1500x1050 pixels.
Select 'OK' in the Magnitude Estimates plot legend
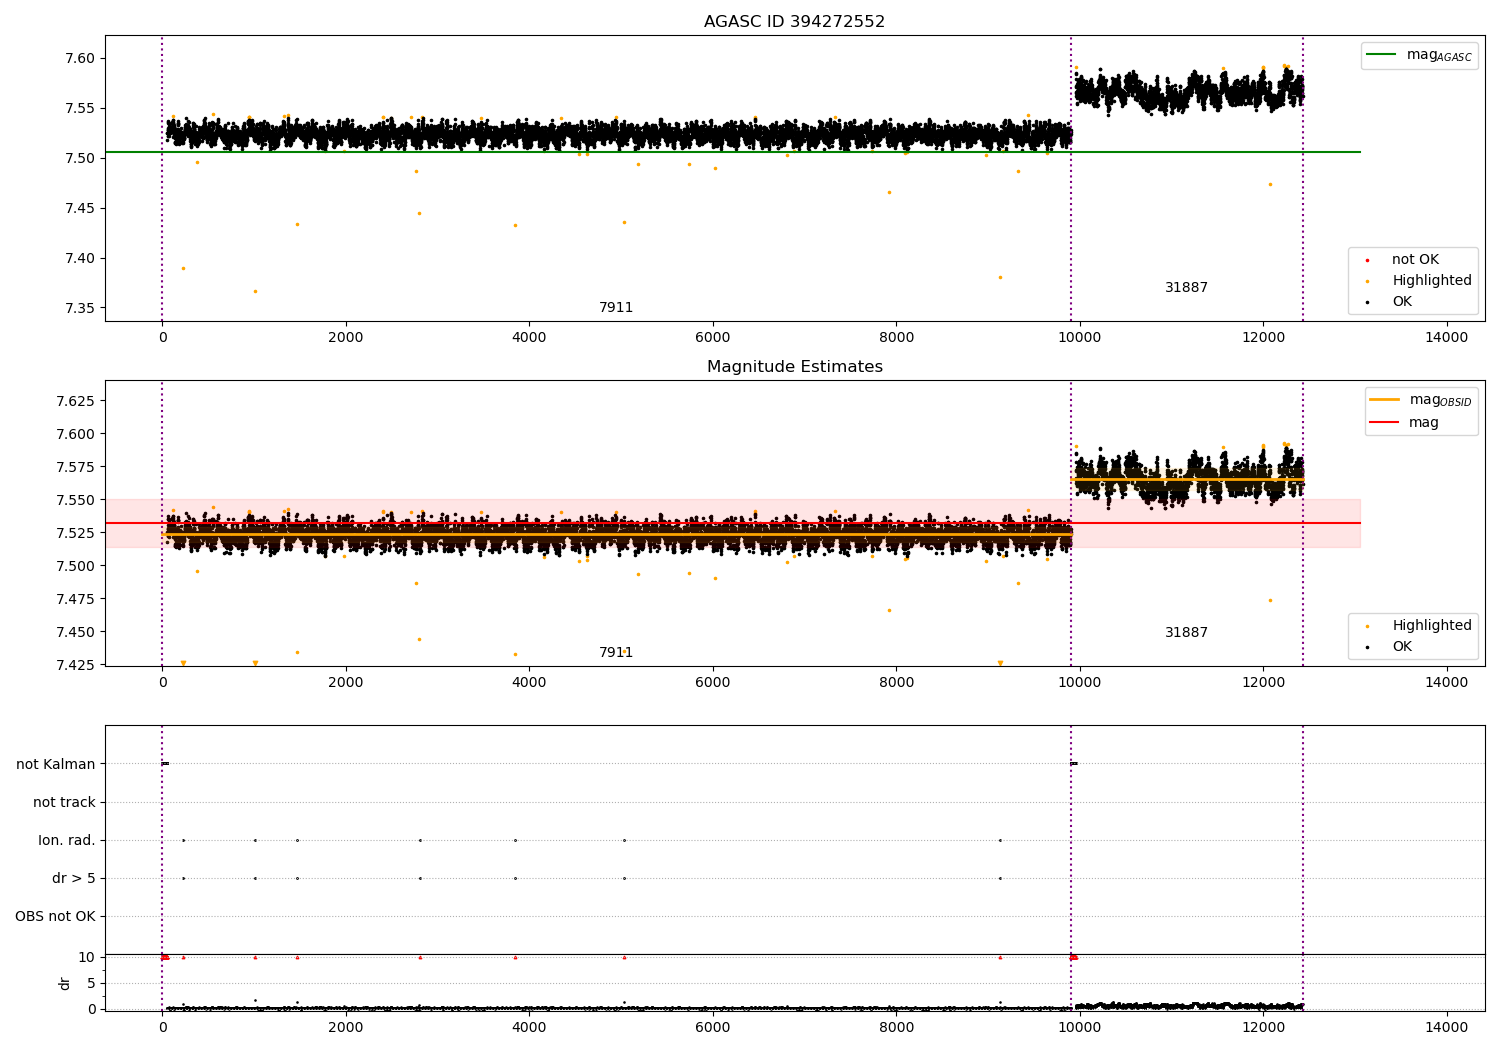coord(1402,647)
